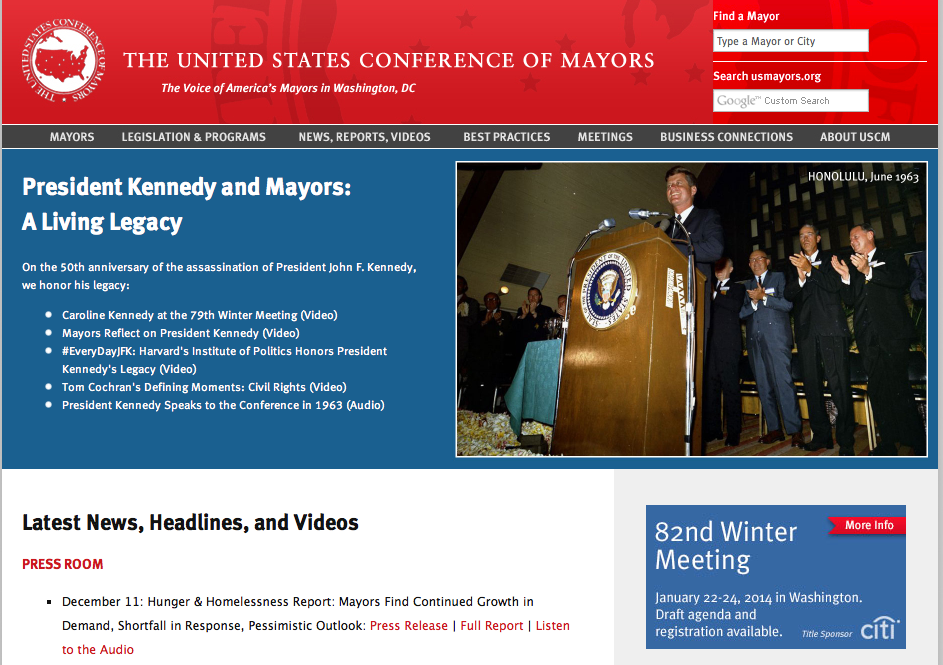This screenshot has height=665, width=943.
Task: Open the Meetings menu
Action: [x=605, y=137]
